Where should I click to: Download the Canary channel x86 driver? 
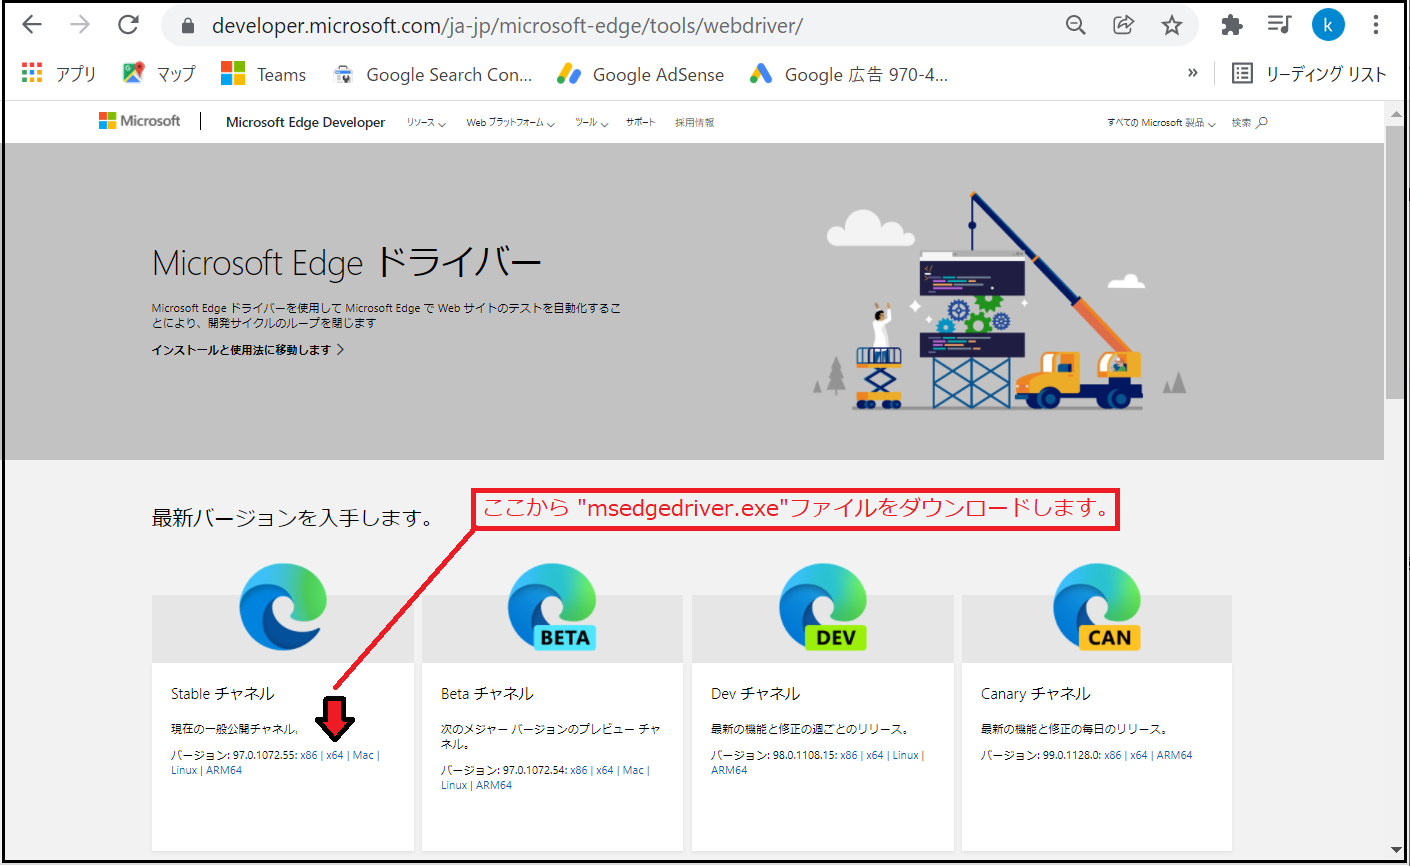(x=1113, y=755)
